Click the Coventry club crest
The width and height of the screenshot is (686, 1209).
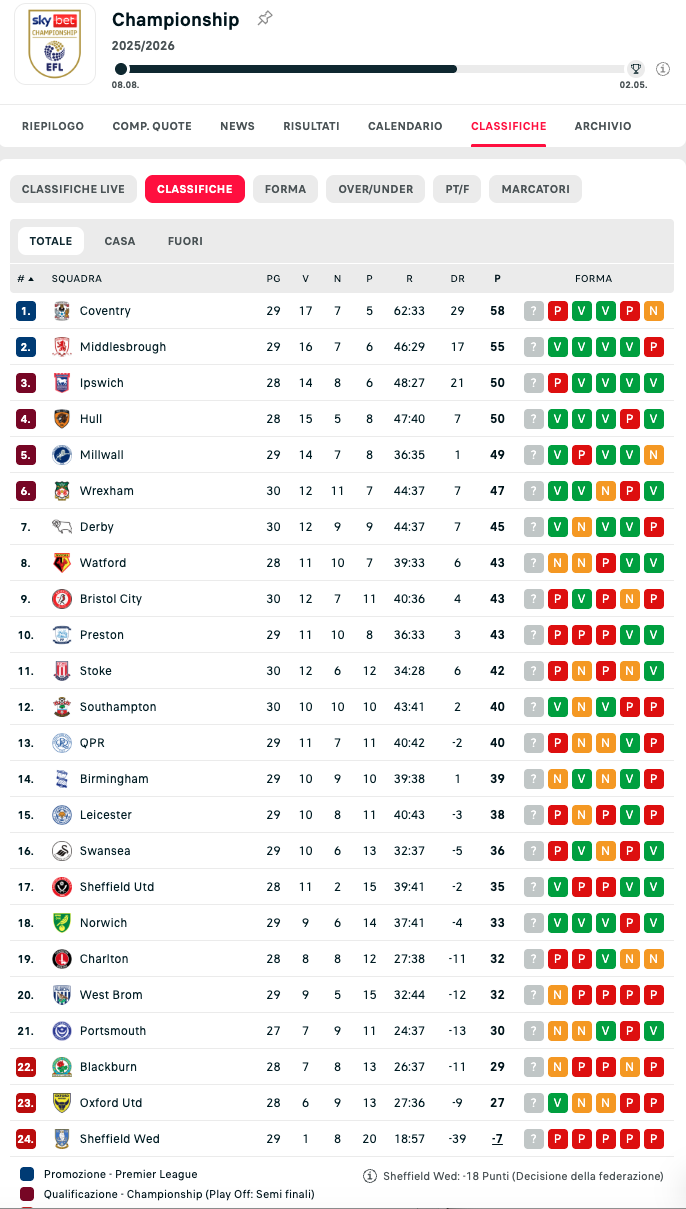62,311
